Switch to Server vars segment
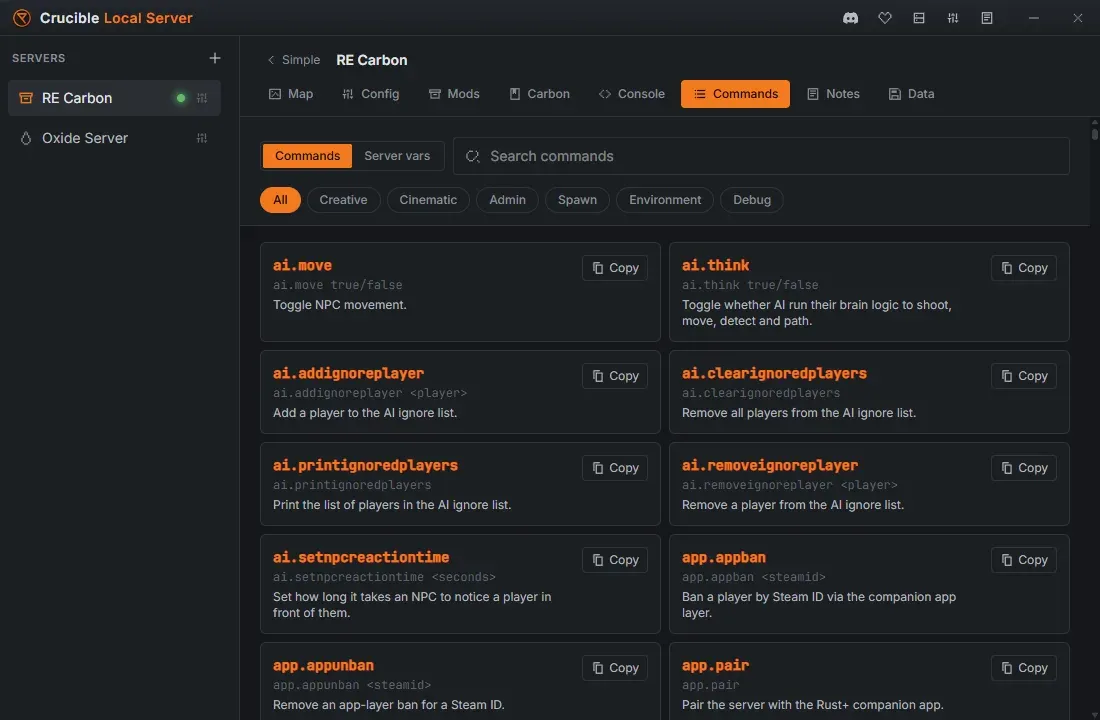 tap(397, 156)
